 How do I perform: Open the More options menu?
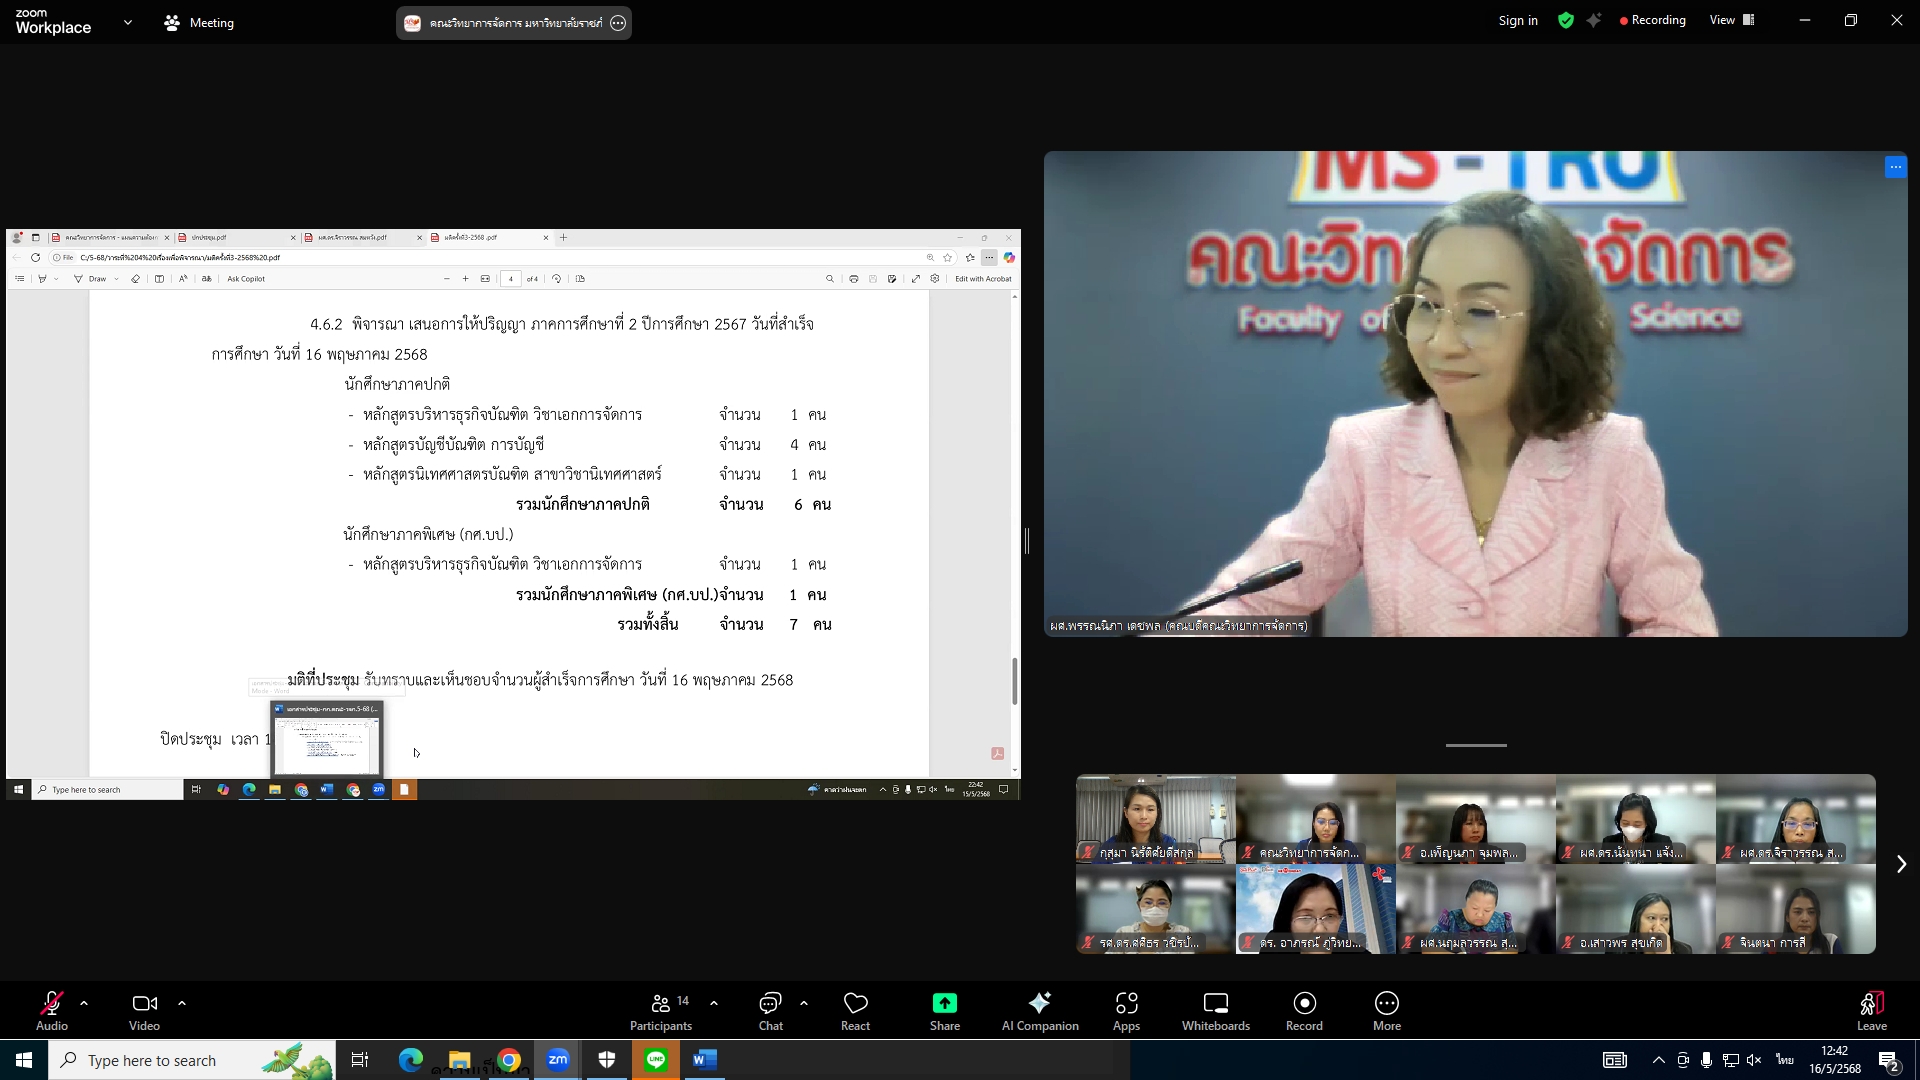tap(1386, 1010)
